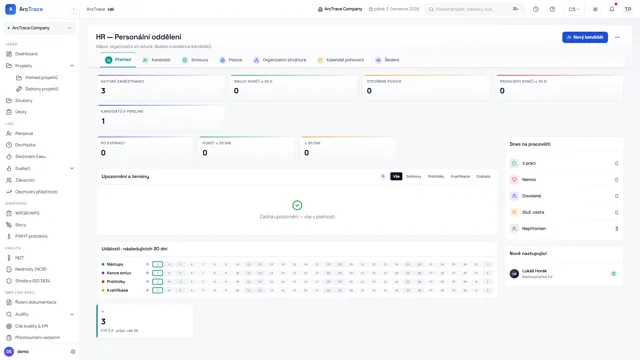Expand the Svářeči sidebar section
This screenshot has width=640, height=360.
72,168
